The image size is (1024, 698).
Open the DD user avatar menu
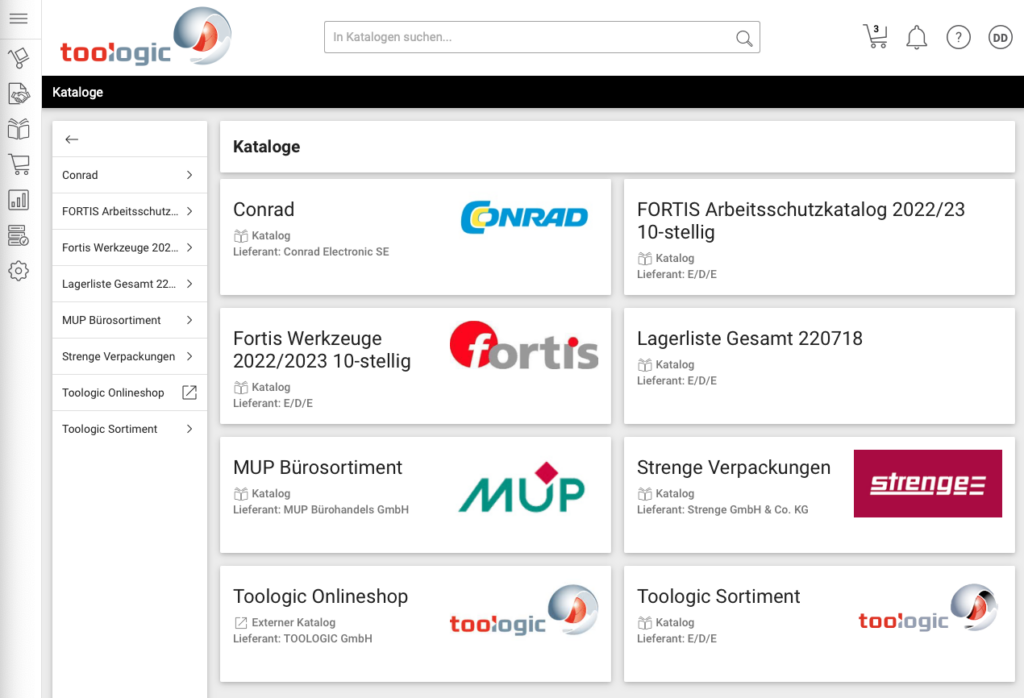point(1000,37)
